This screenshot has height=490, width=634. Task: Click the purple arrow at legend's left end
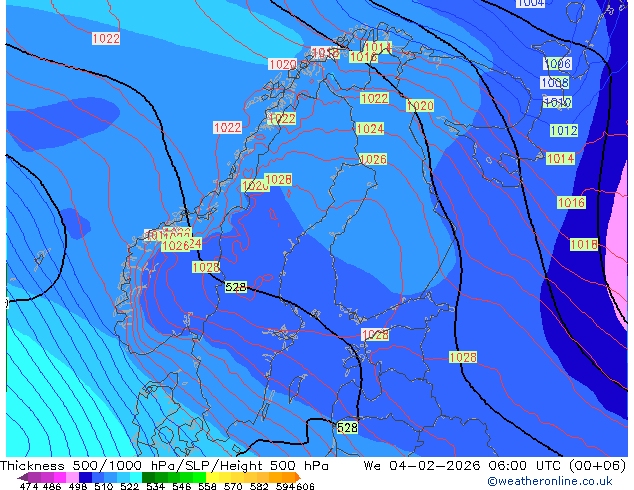pyautogui.click(x=22, y=477)
